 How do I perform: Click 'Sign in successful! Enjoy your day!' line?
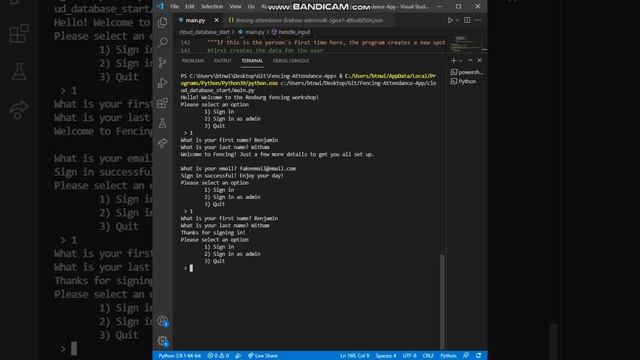click(x=232, y=176)
